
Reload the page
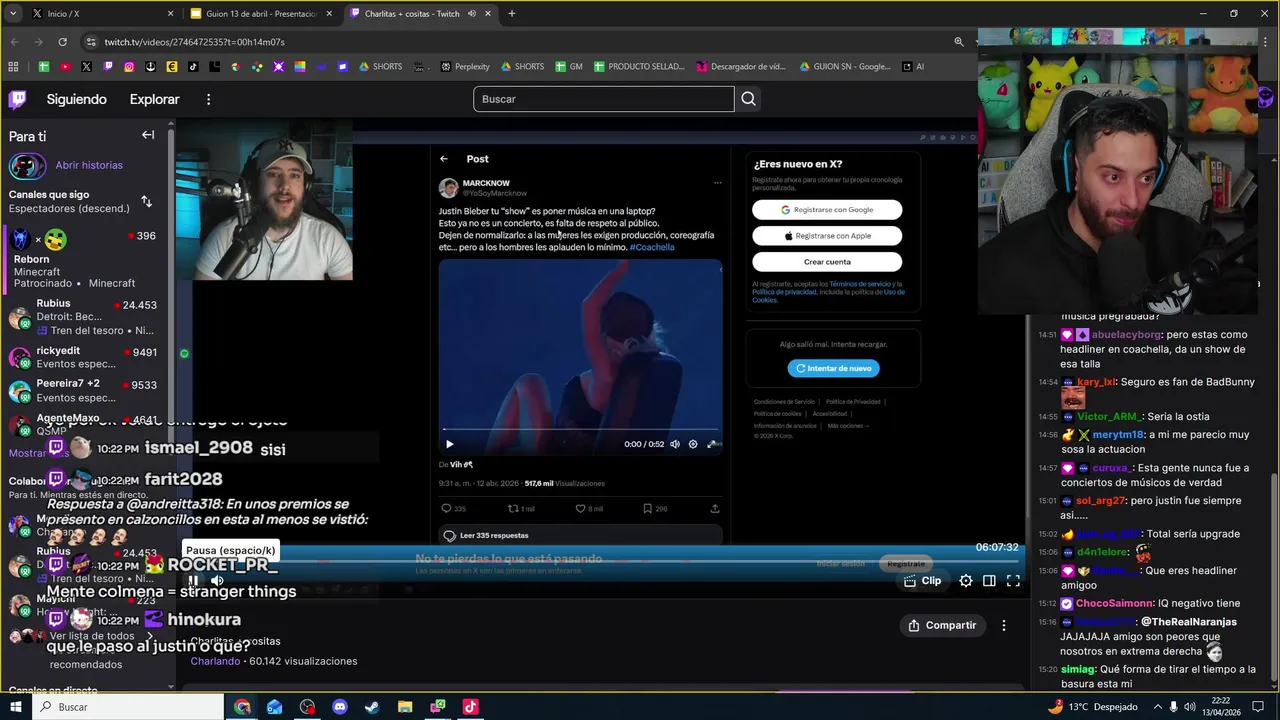[x=62, y=42]
